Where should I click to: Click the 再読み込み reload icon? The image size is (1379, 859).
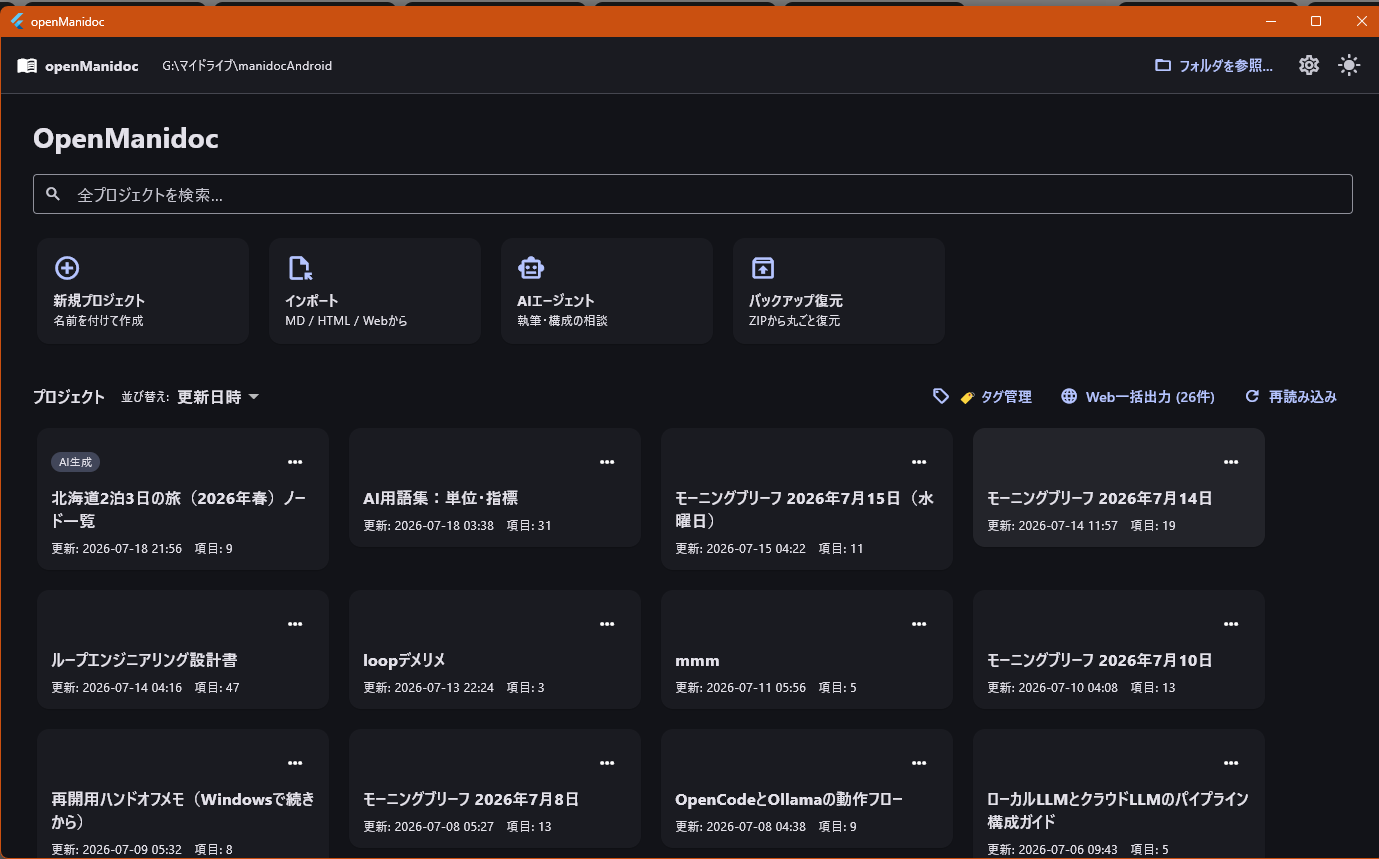coord(1252,397)
